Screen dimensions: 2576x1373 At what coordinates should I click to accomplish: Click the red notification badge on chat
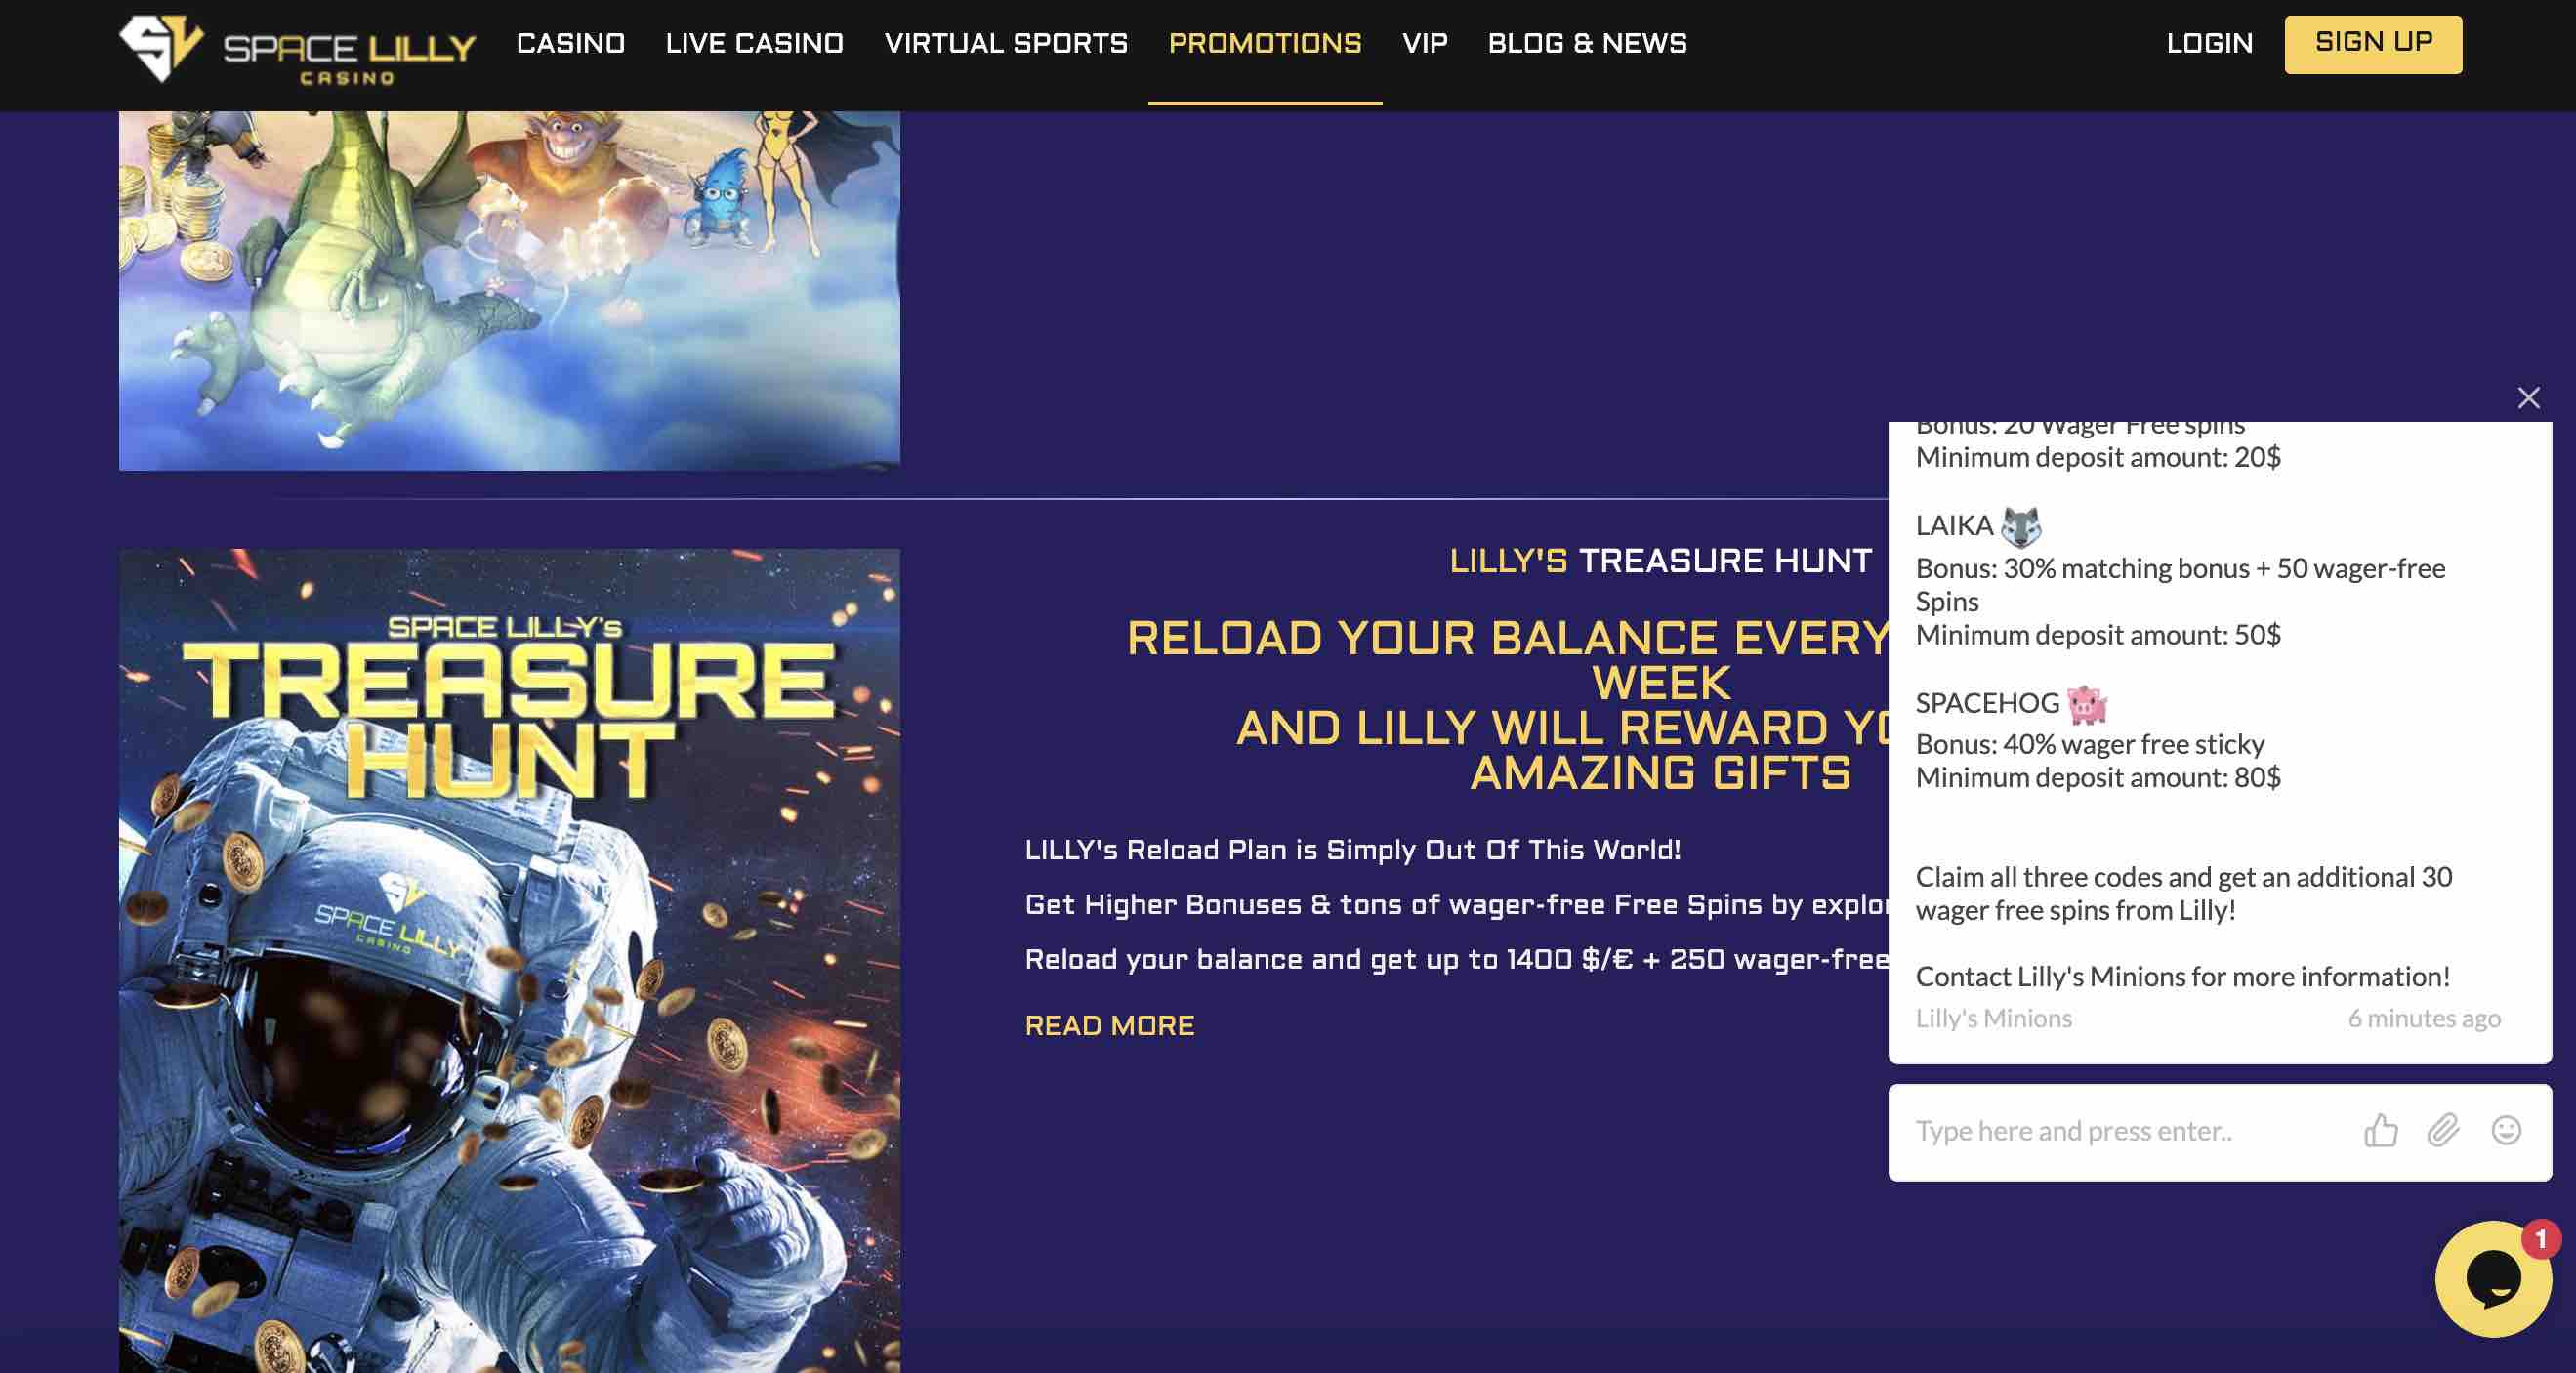pyautogui.click(x=2540, y=1239)
